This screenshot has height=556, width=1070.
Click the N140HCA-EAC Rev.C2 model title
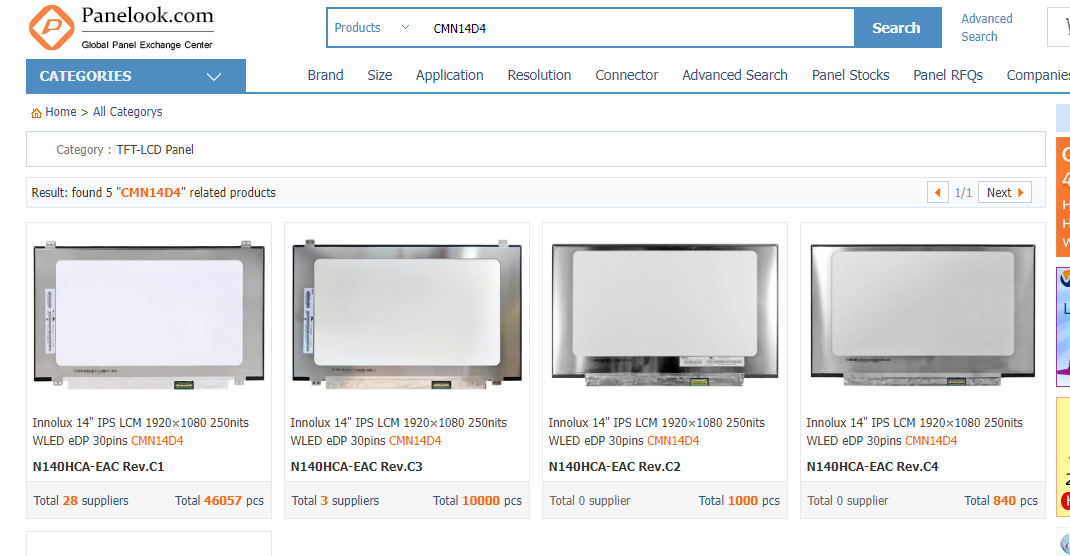click(614, 467)
